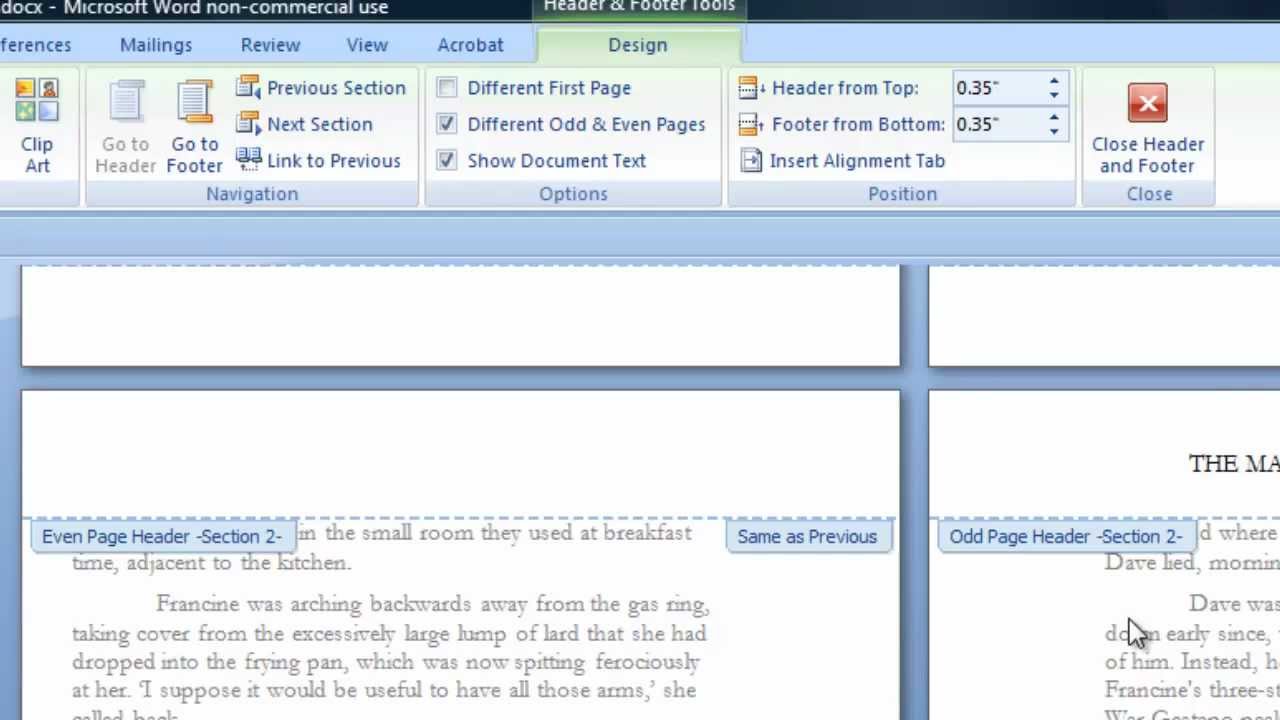
Task: Uncheck Different Odd & Even Pages
Action: click(x=447, y=124)
